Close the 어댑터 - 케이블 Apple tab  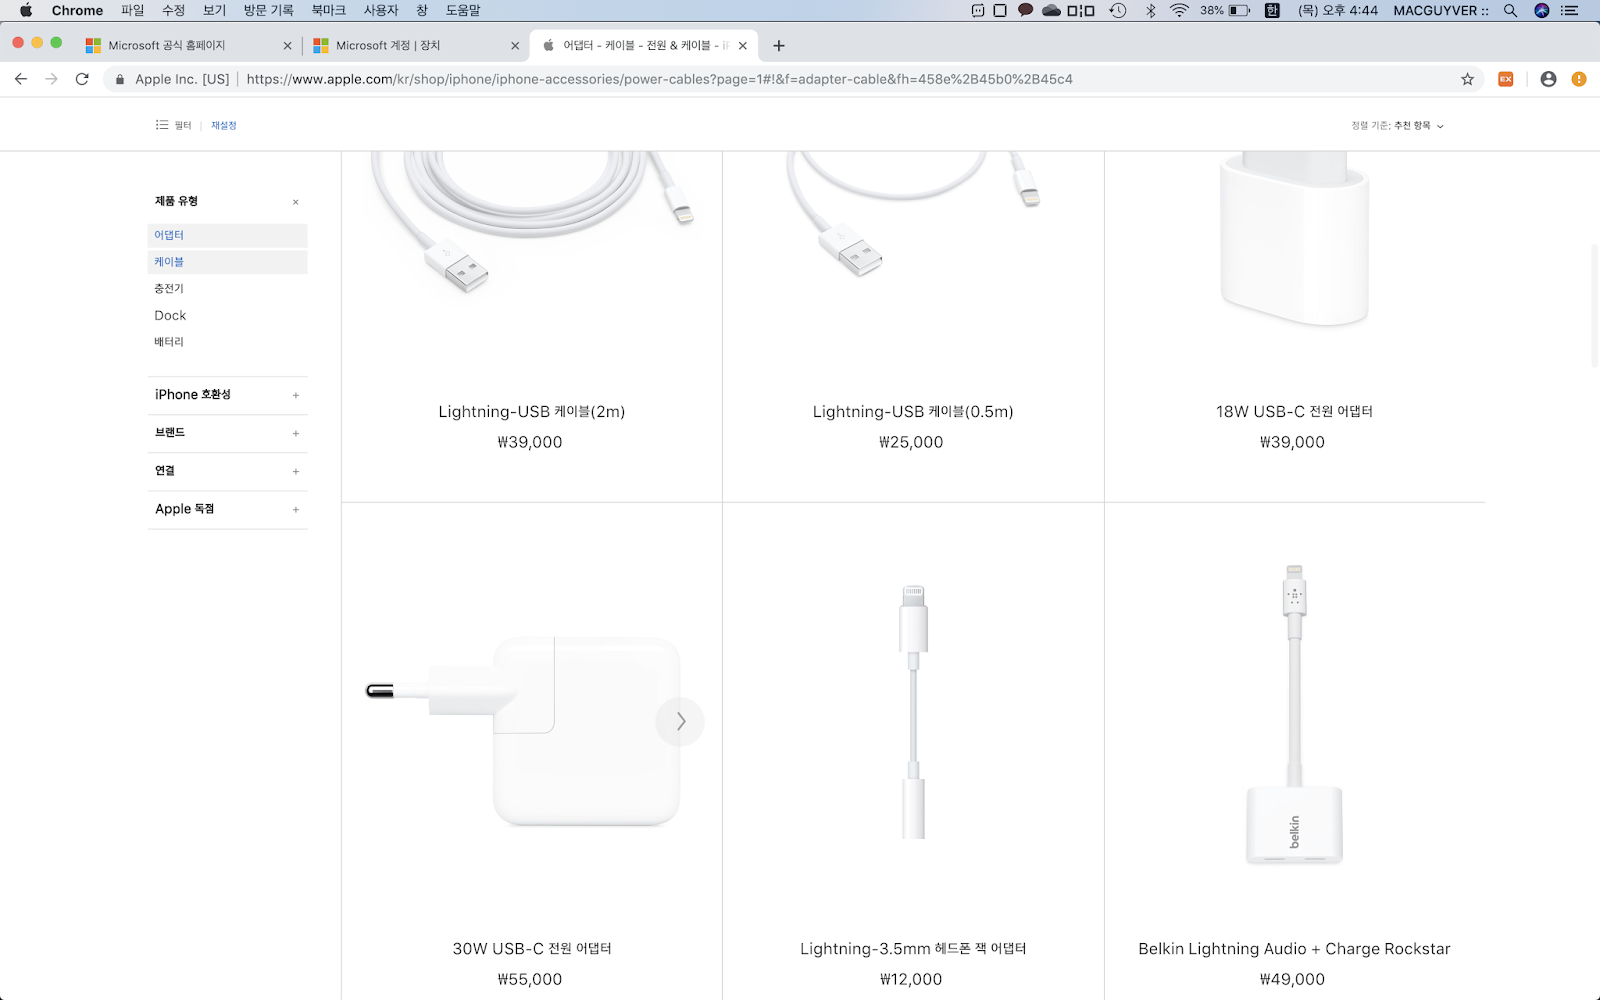(742, 45)
